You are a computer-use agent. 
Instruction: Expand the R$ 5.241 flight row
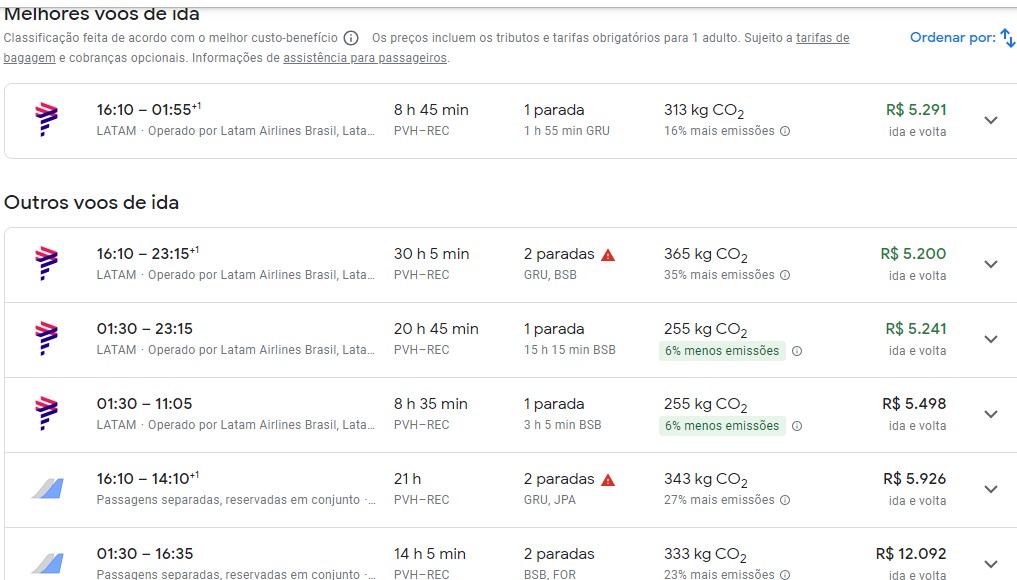coord(990,339)
